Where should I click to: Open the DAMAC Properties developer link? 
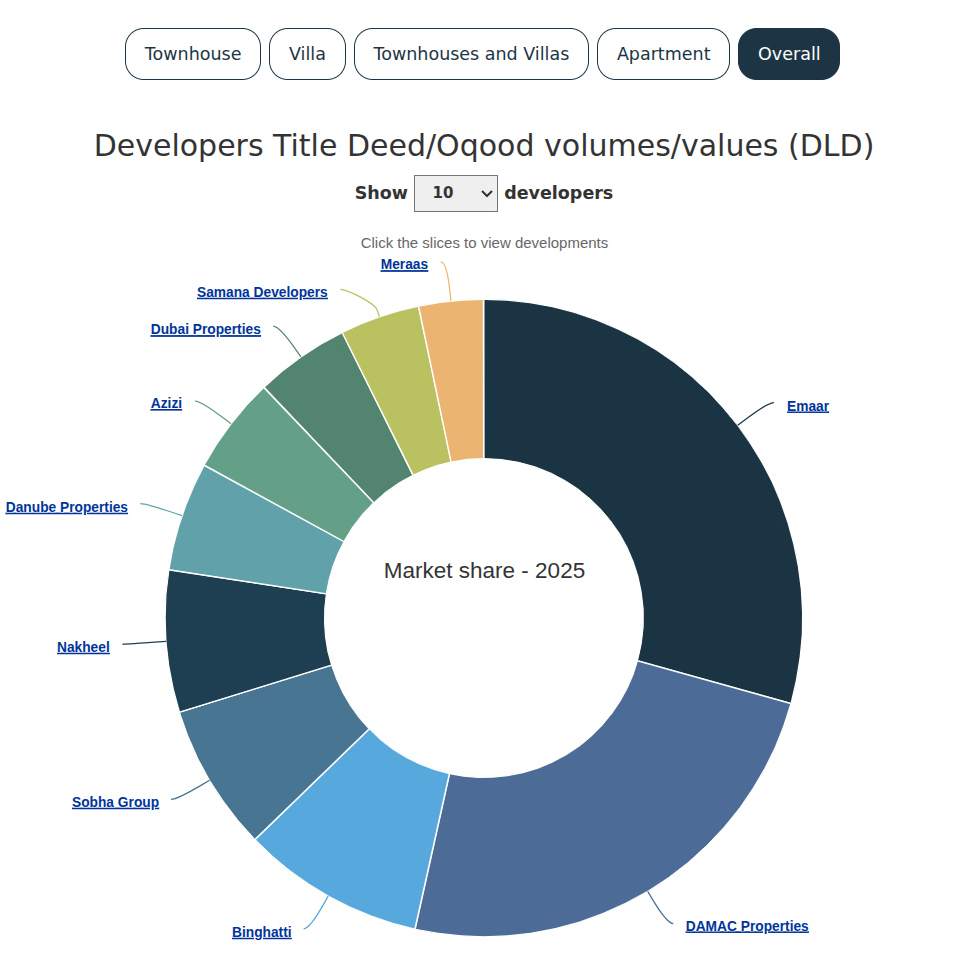coord(747,925)
